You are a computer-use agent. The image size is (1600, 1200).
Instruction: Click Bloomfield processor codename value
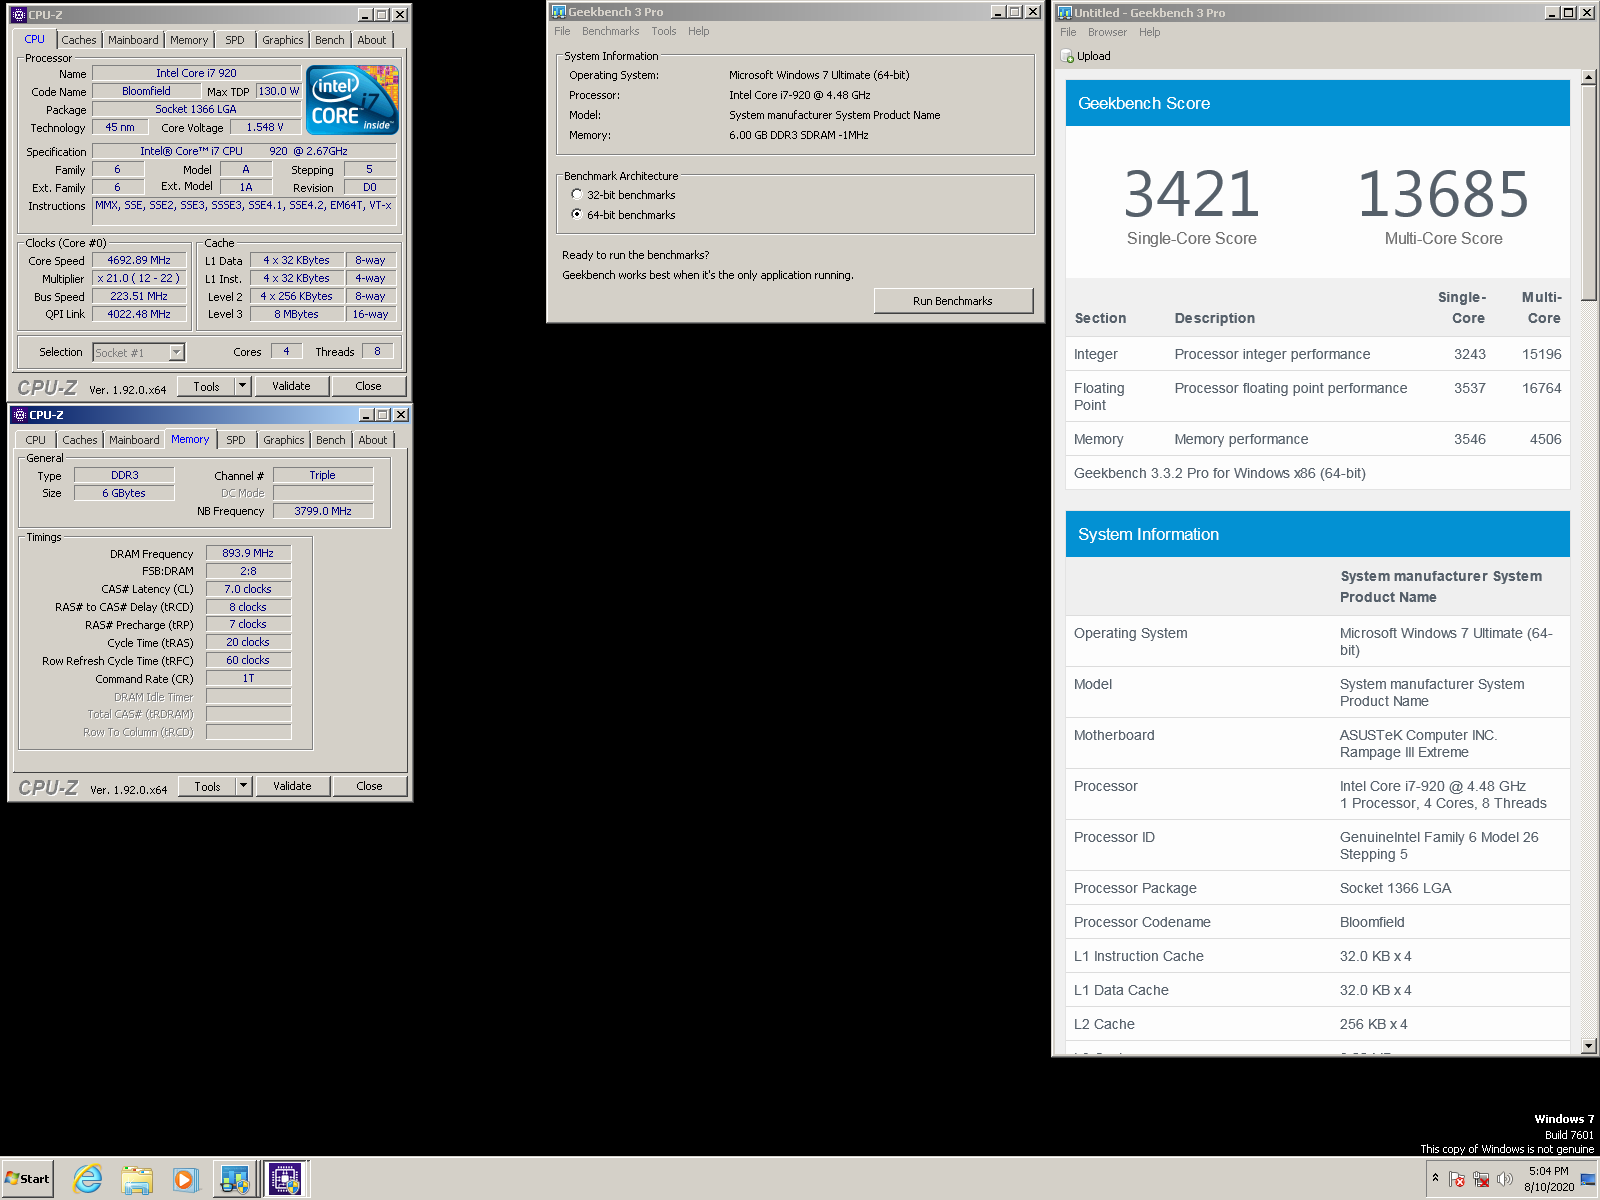point(1372,922)
